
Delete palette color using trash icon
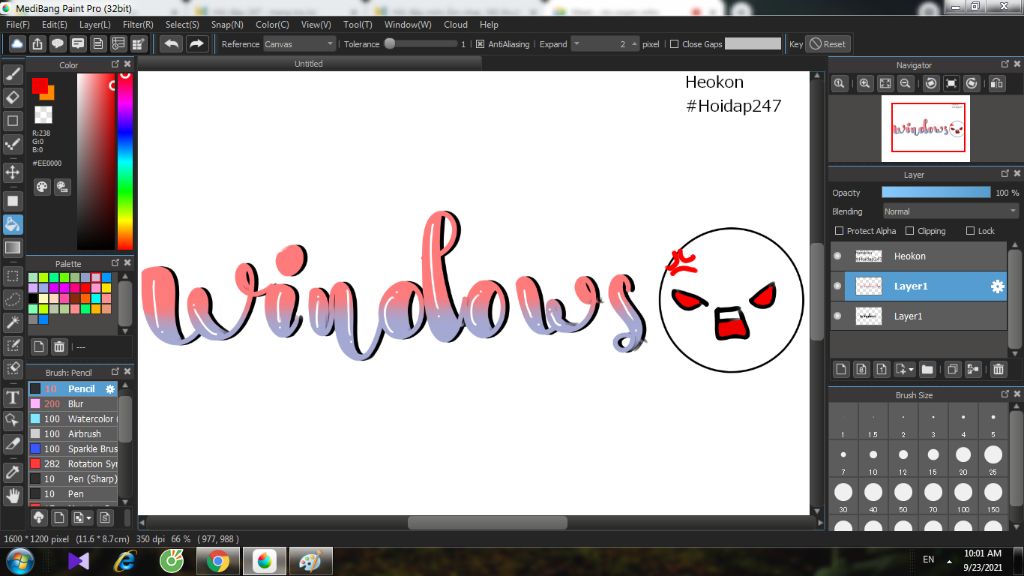[x=59, y=347]
